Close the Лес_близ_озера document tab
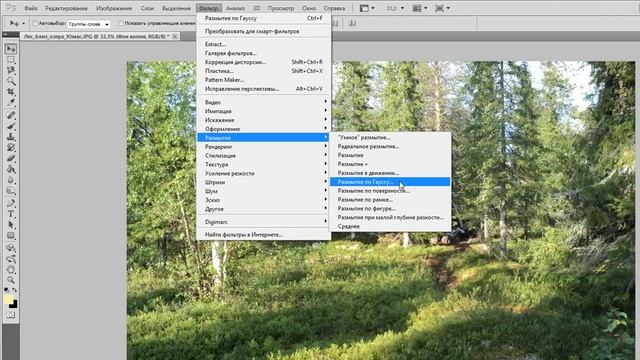This screenshot has width=640, height=360. point(175,36)
